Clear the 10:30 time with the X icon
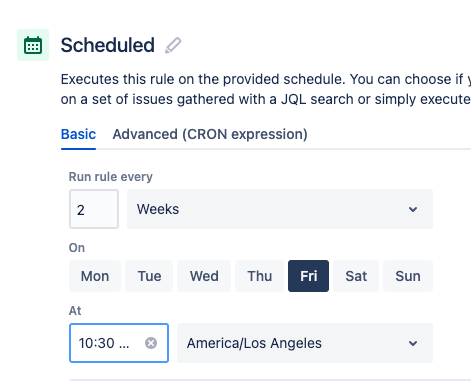The image size is (471, 381). point(151,343)
